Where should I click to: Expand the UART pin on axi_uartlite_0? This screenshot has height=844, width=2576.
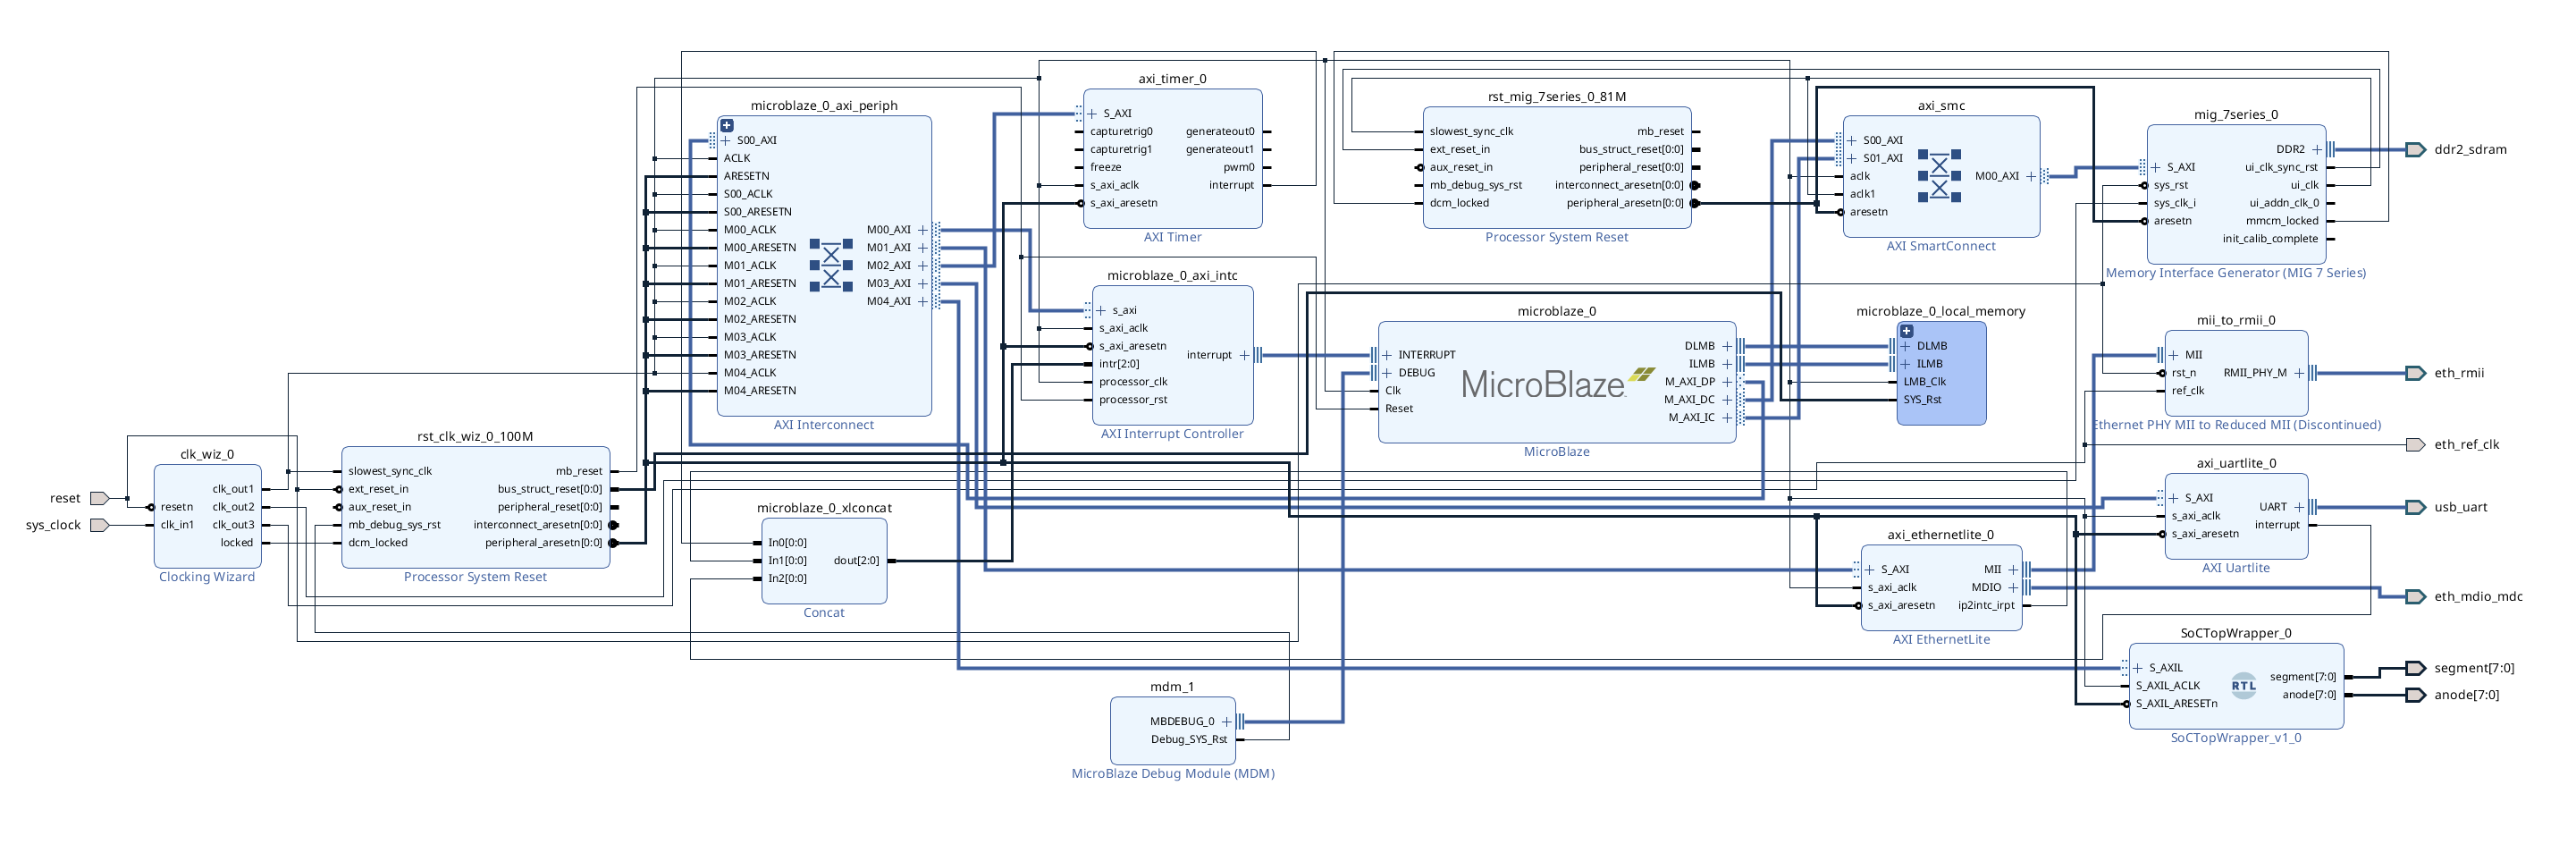[2299, 507]
